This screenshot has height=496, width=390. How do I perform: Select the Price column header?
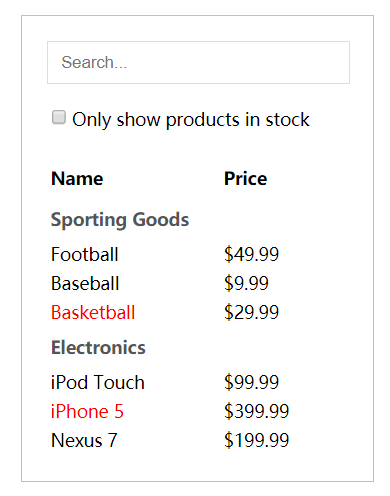245,179
